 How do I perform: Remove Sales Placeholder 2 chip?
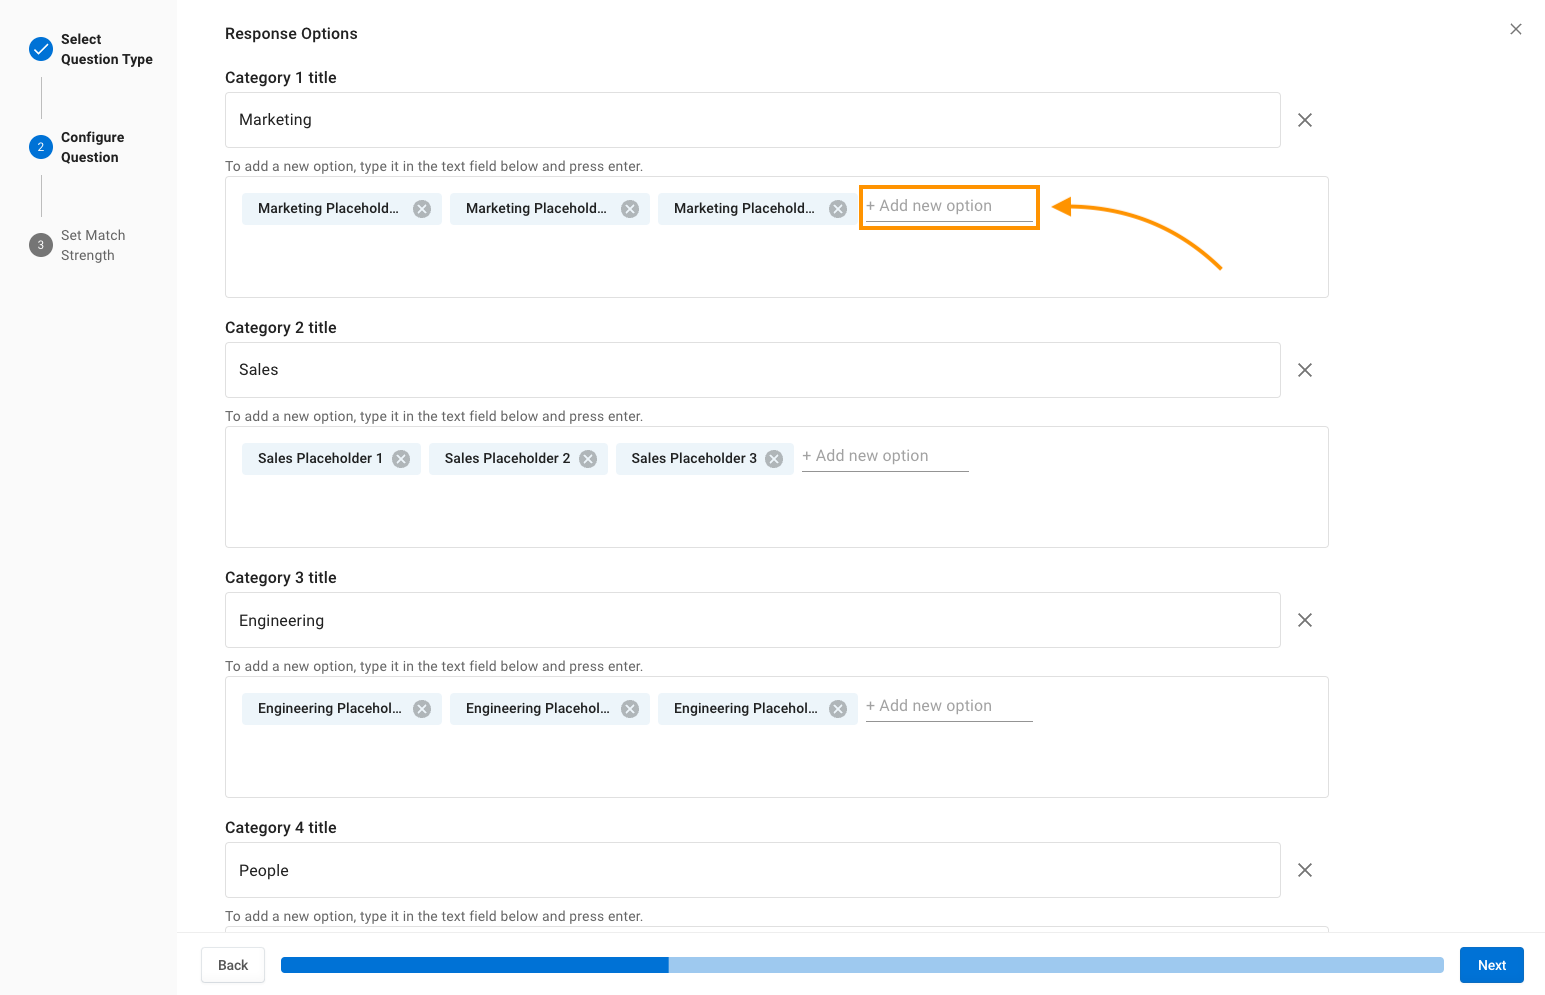(588, 459)
